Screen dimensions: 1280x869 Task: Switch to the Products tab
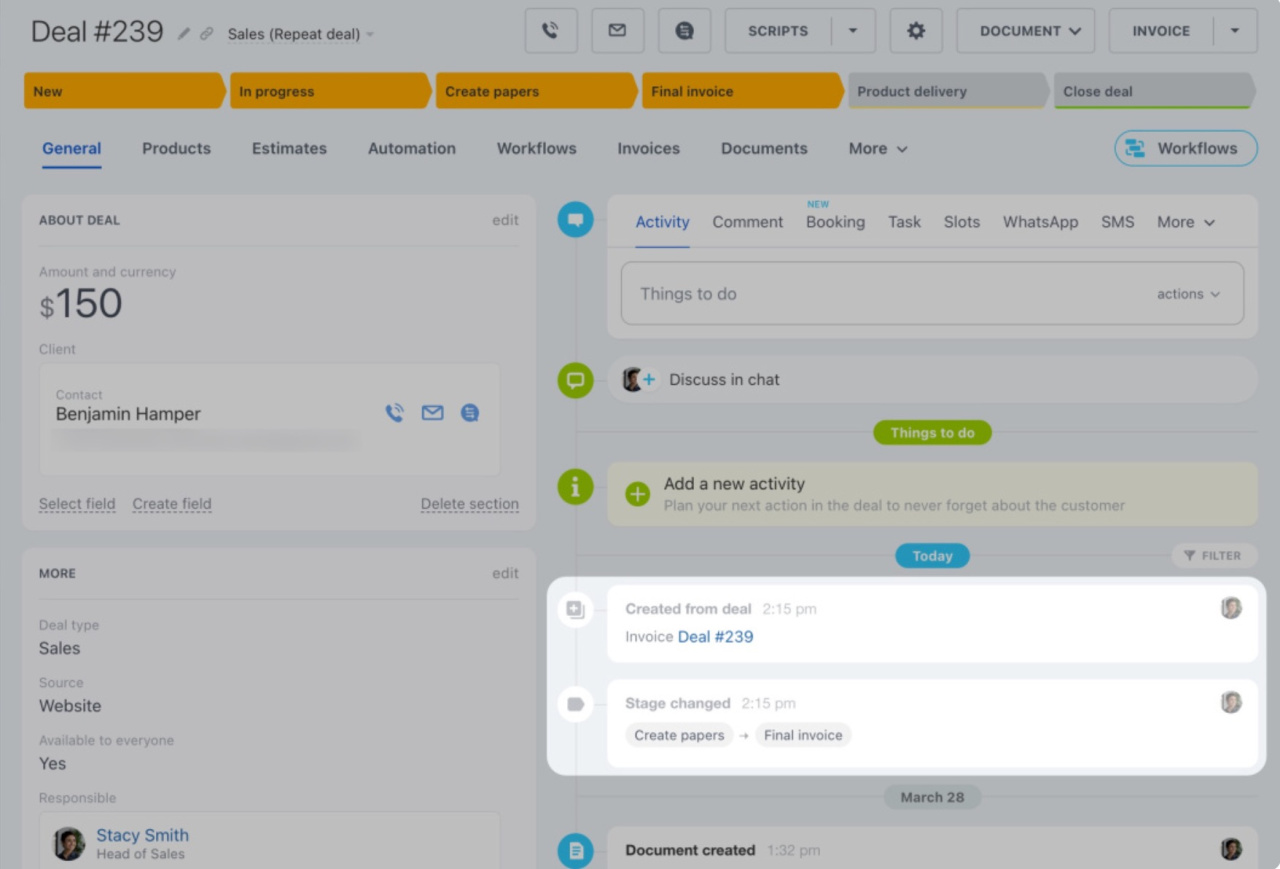(176, 148)
